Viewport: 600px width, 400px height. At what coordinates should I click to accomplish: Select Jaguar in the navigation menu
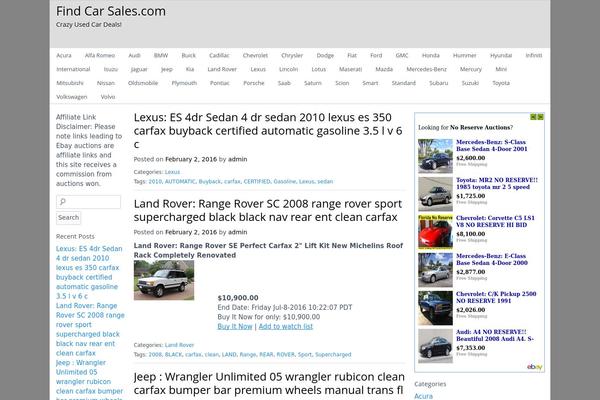[x=139, y=69]
